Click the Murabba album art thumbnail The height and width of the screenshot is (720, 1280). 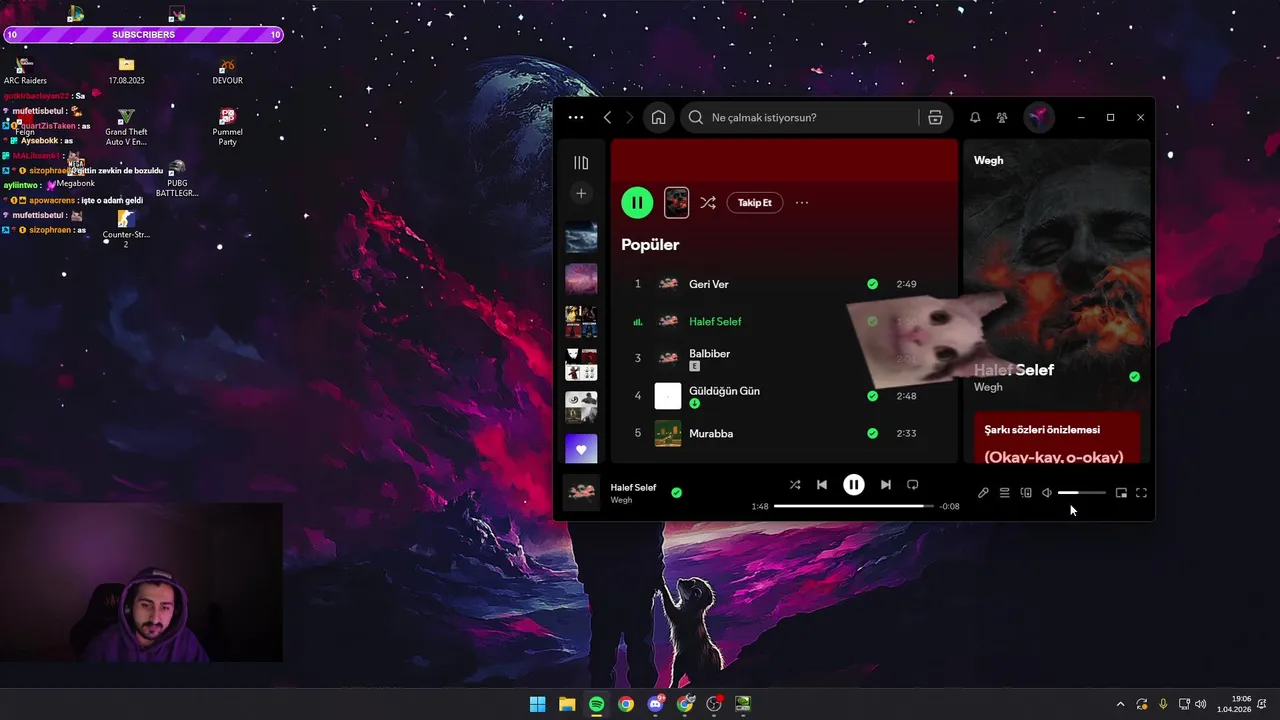tap(668, 433)
